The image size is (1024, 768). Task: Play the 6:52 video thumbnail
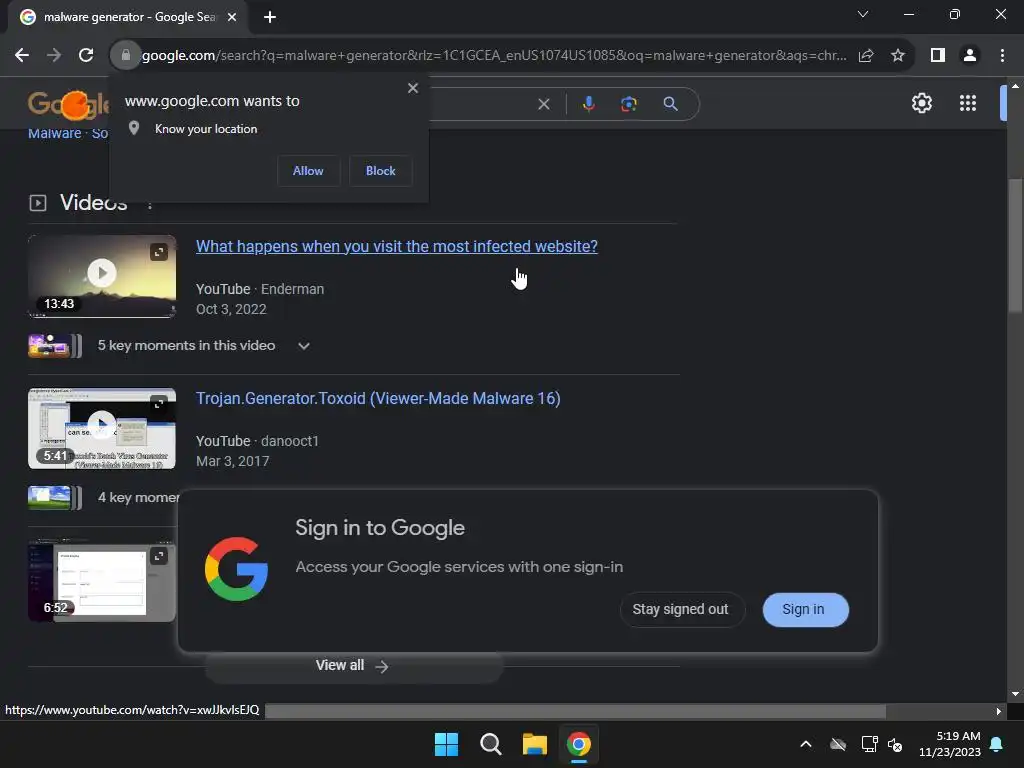tap(102, 581)
